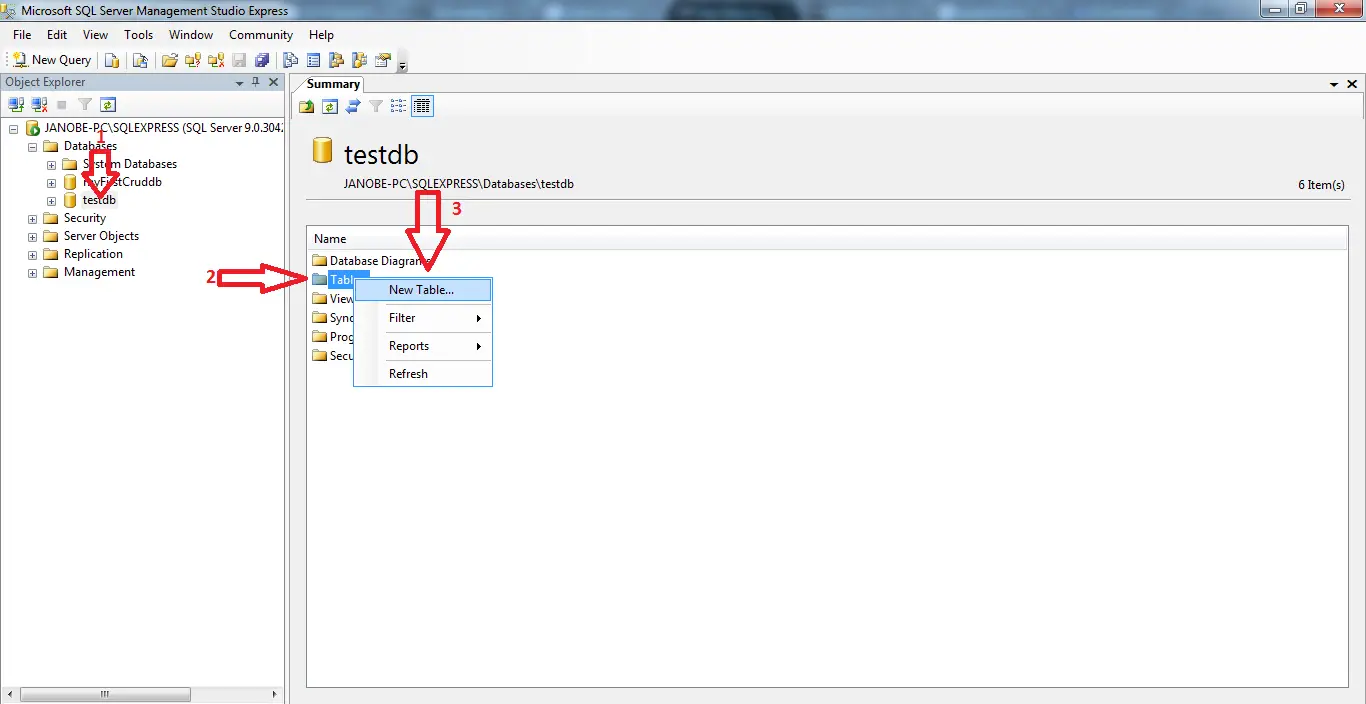Screen dimensions: 1366x704
Task: Select the Server Objects folder
Action: click(x=101, y=236)
